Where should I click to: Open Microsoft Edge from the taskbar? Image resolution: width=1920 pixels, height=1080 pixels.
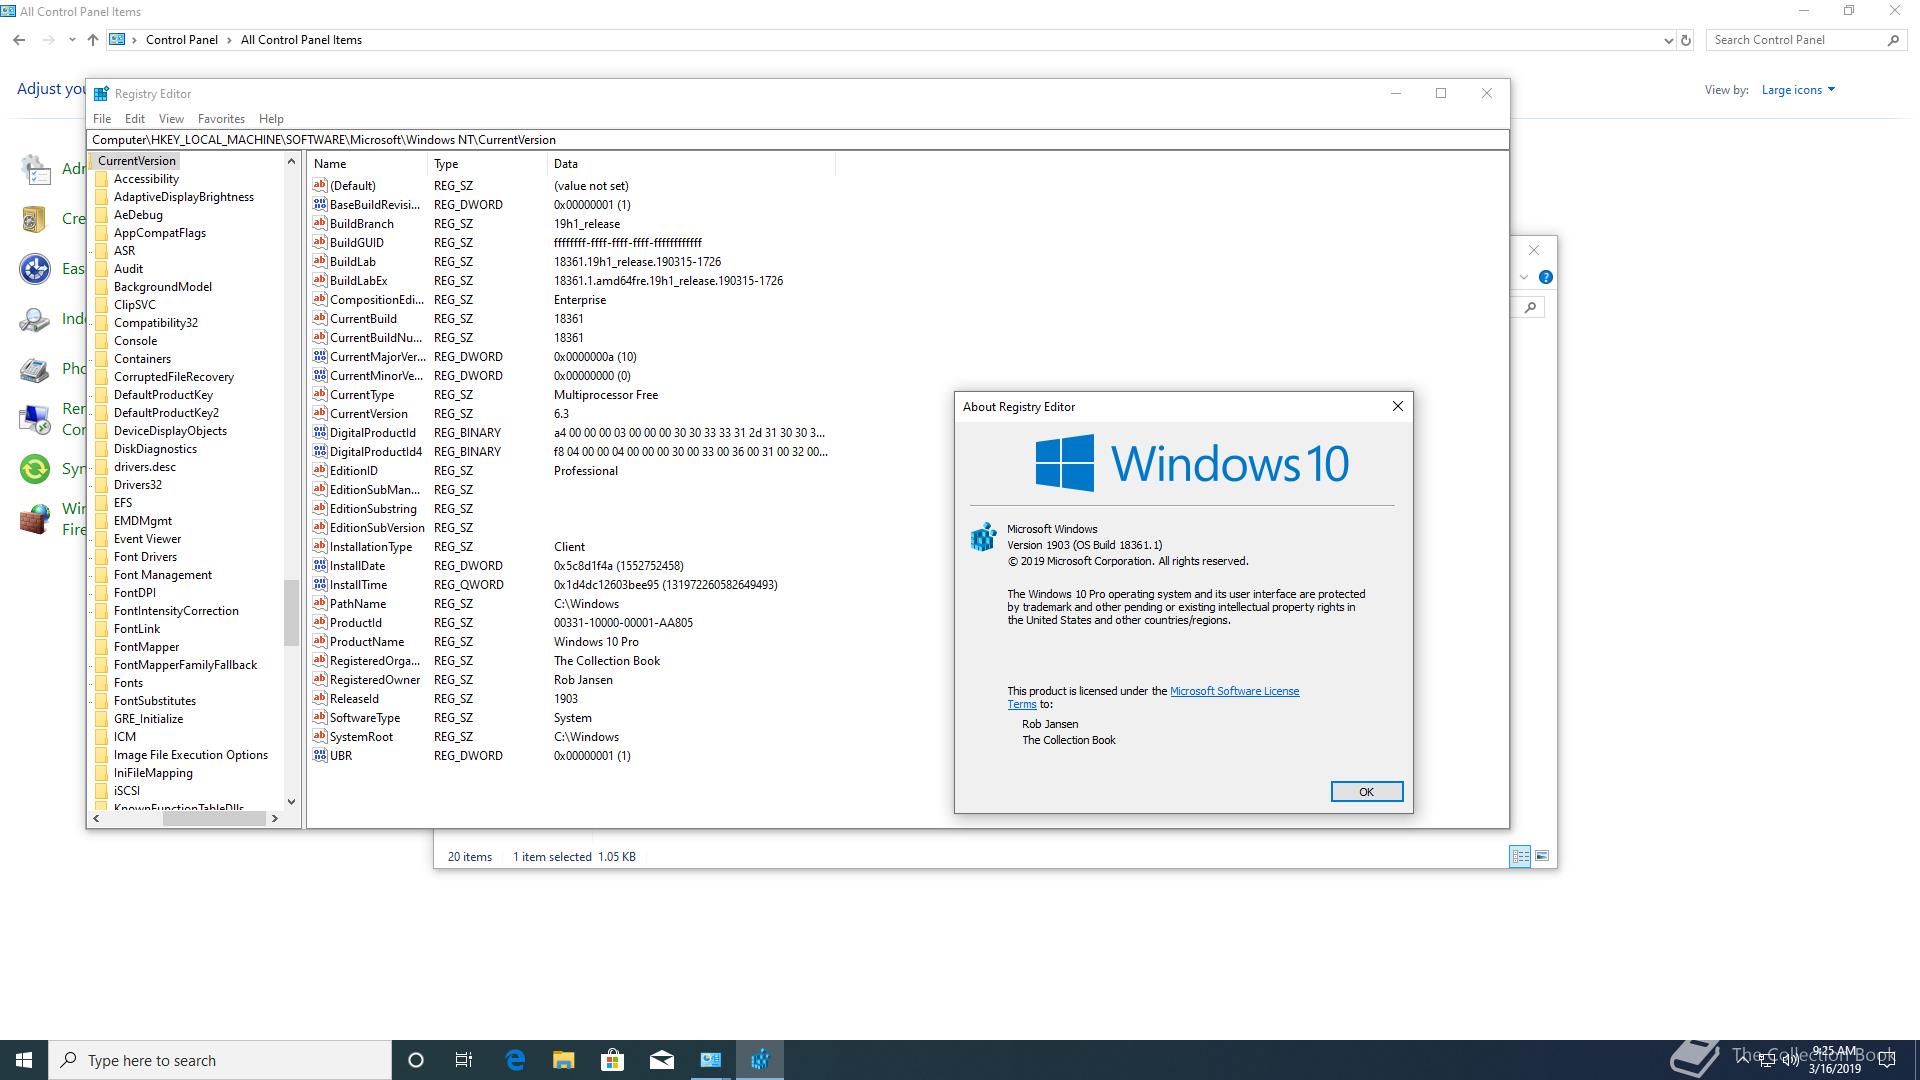point(515,1060)
